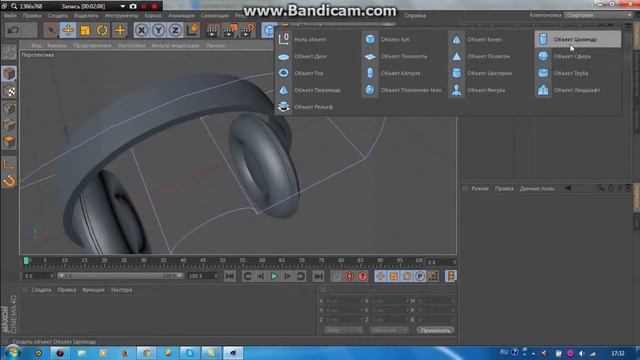
Task: Toggle scale keyframe recording button
Action: pyautogui.click(x=393, y=276)
